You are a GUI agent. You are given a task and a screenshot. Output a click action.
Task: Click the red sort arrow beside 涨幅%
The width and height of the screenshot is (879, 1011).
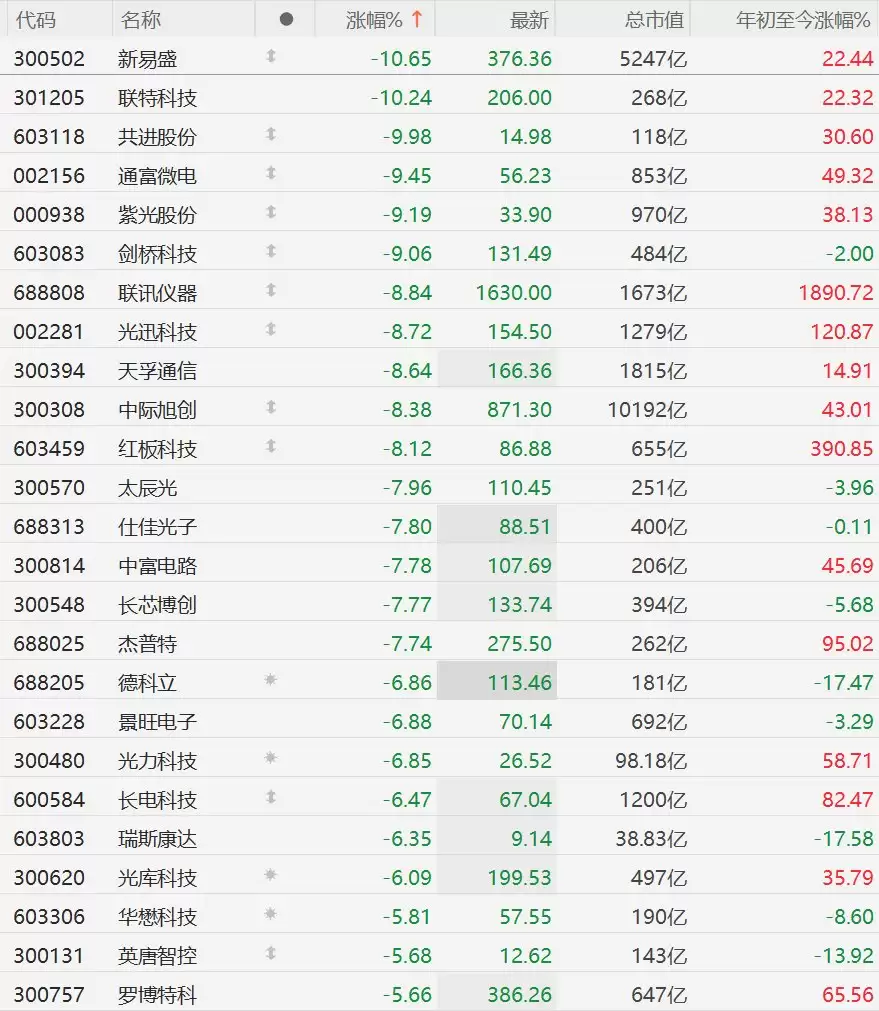tap(417, 19)
